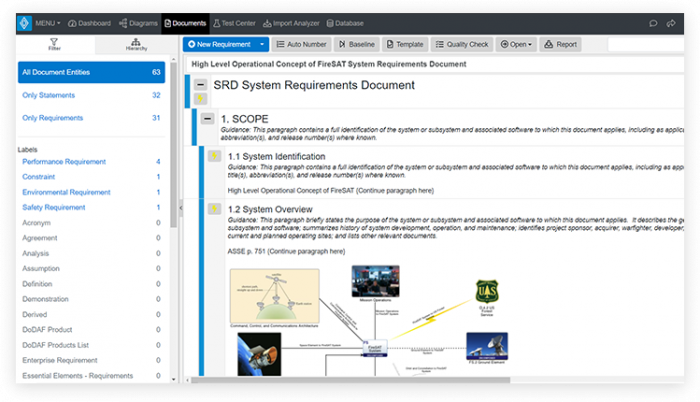700x402 pixels.
Task: Run the Quality Check
Action: tap(462, 44)
